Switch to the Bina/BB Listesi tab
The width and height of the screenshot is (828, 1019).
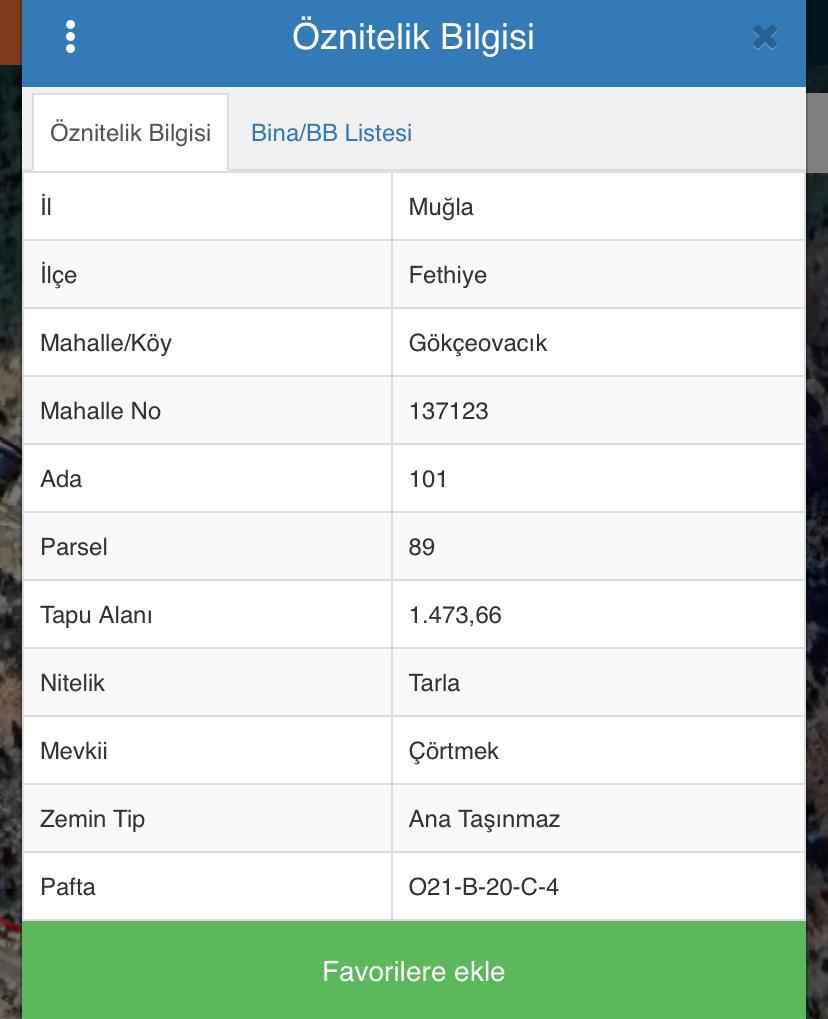click(331, 133)
